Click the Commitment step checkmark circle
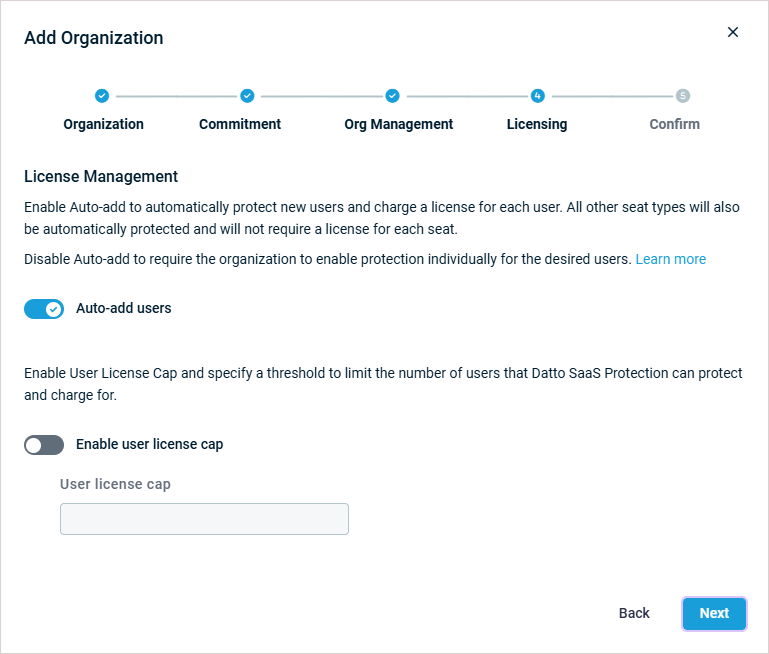Viewport: 769px width, 654px height. click(247, 96)
